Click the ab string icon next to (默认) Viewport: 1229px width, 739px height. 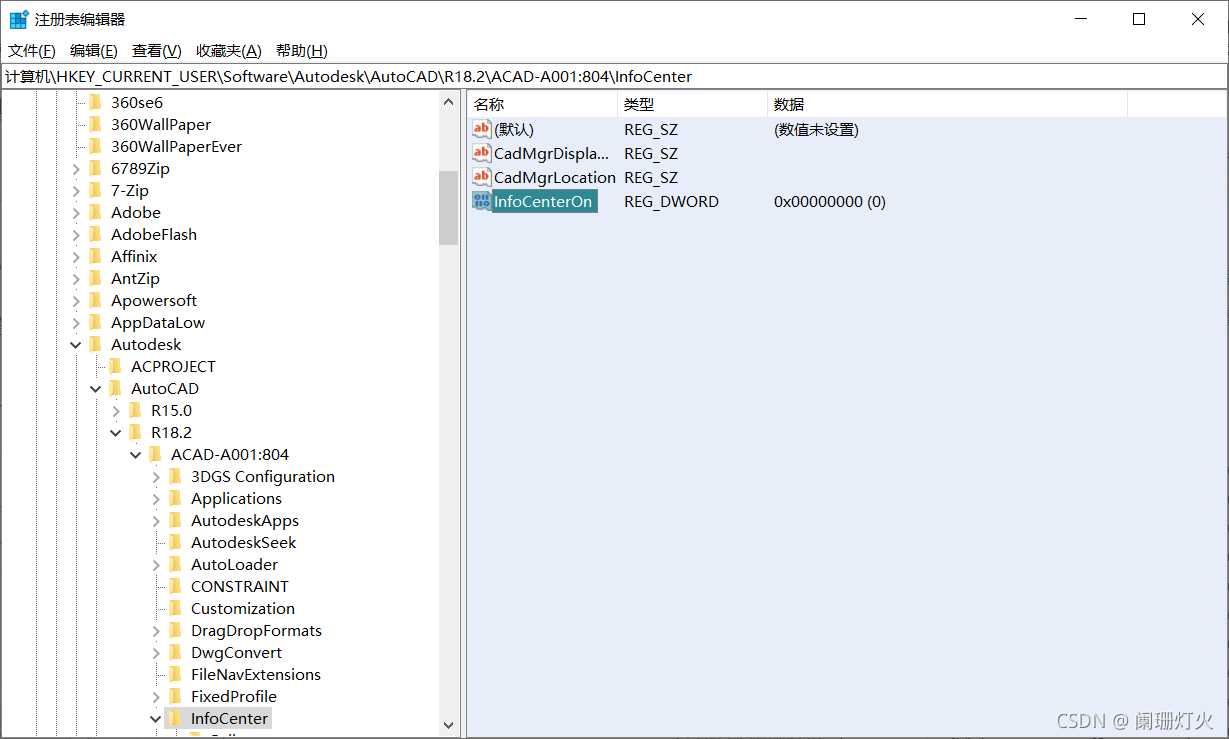coord(481,129)
